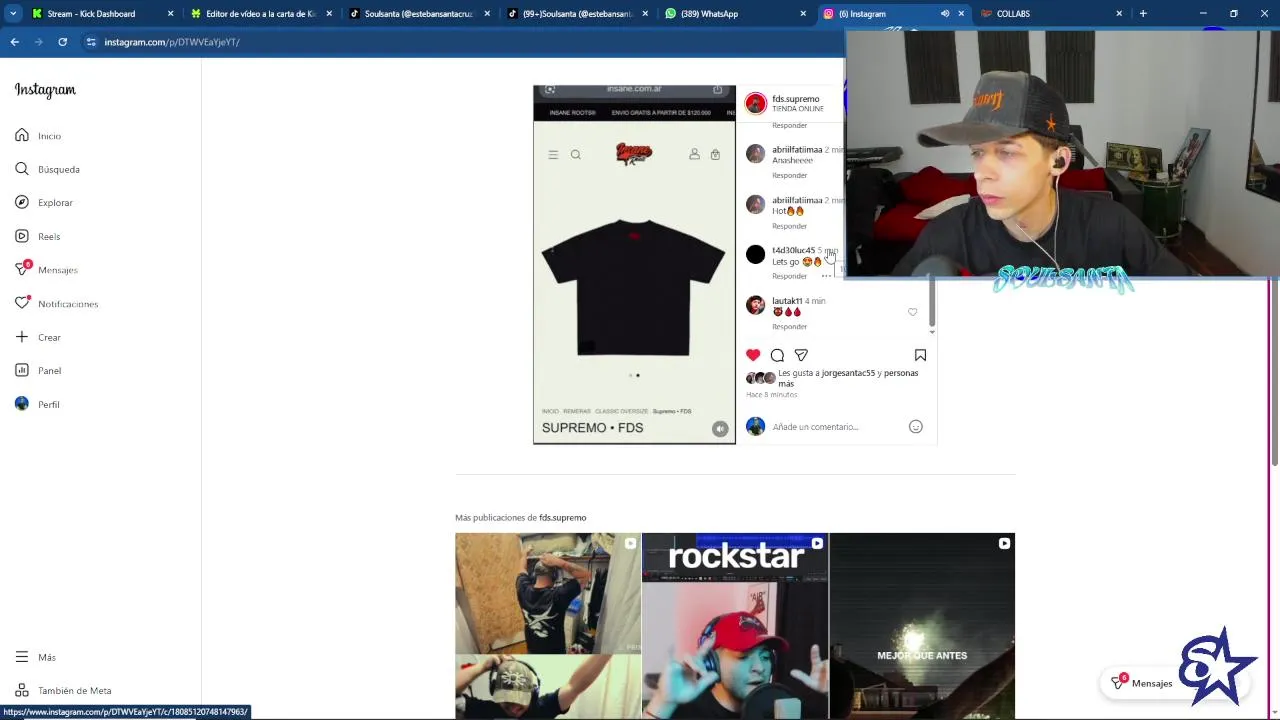Open jorgesantac55 from the likes line

848,373
